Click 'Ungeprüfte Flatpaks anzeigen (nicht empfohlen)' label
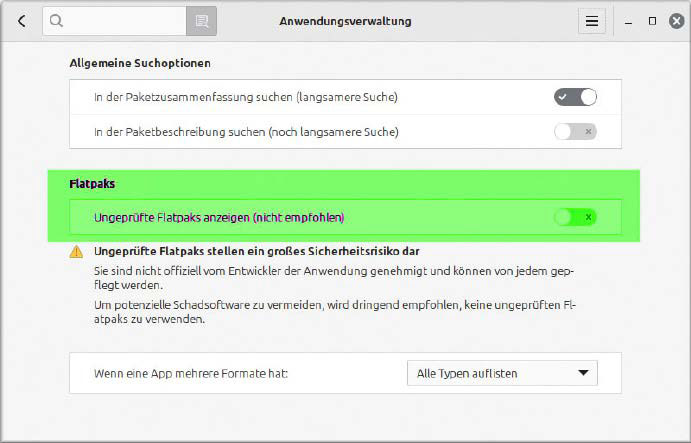This screenshot has width=691, height=443. pos(219,217)
